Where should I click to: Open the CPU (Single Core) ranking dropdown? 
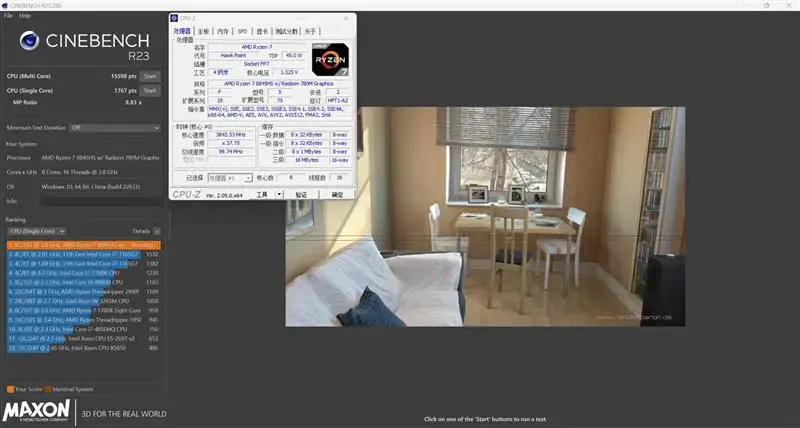tap(36, 231)
